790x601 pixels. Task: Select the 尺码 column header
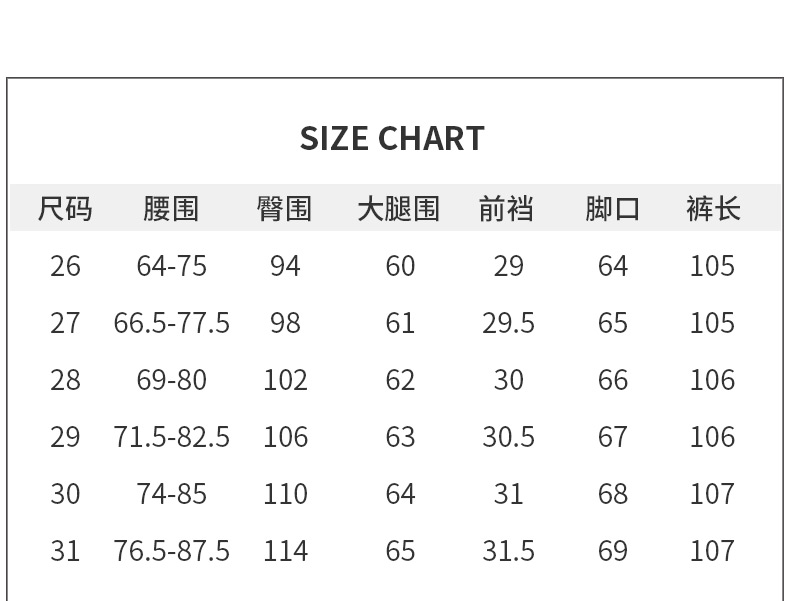pos(65,209)
